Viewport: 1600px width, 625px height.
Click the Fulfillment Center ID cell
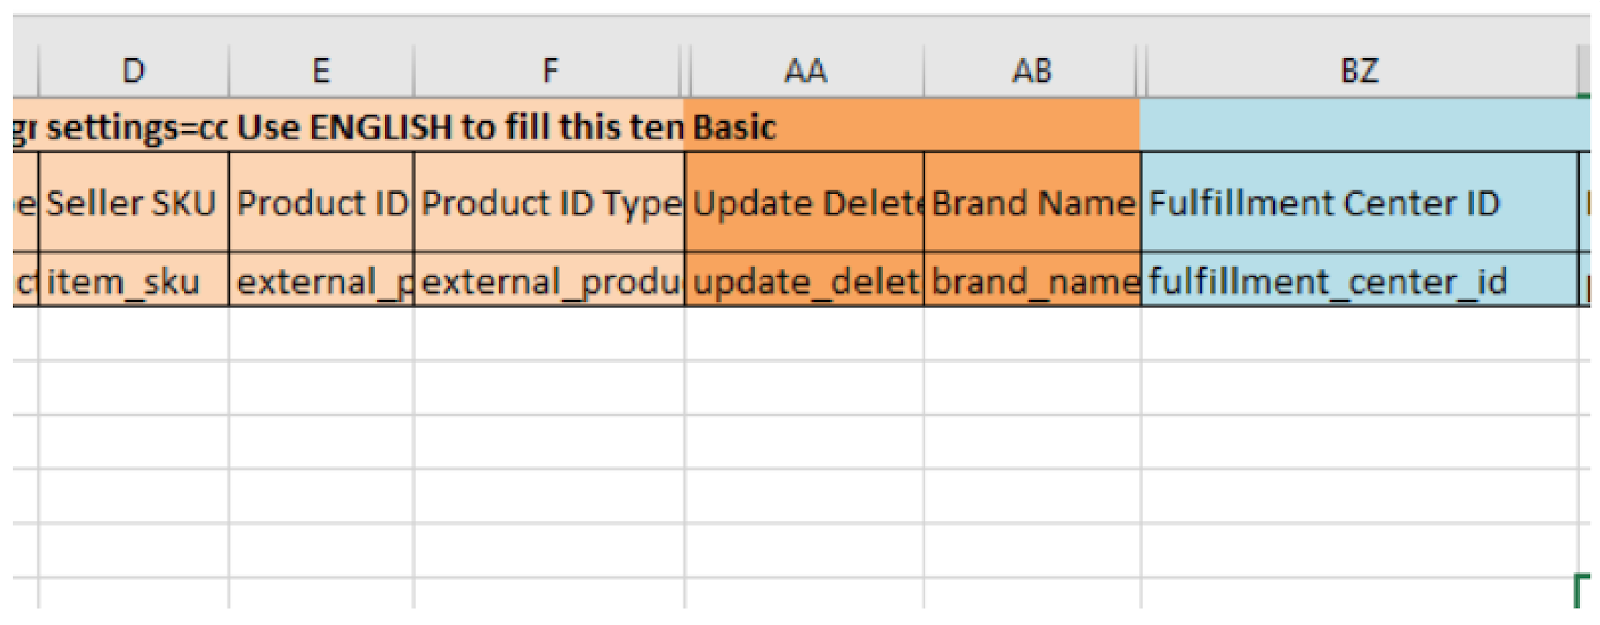[1359, 202]
